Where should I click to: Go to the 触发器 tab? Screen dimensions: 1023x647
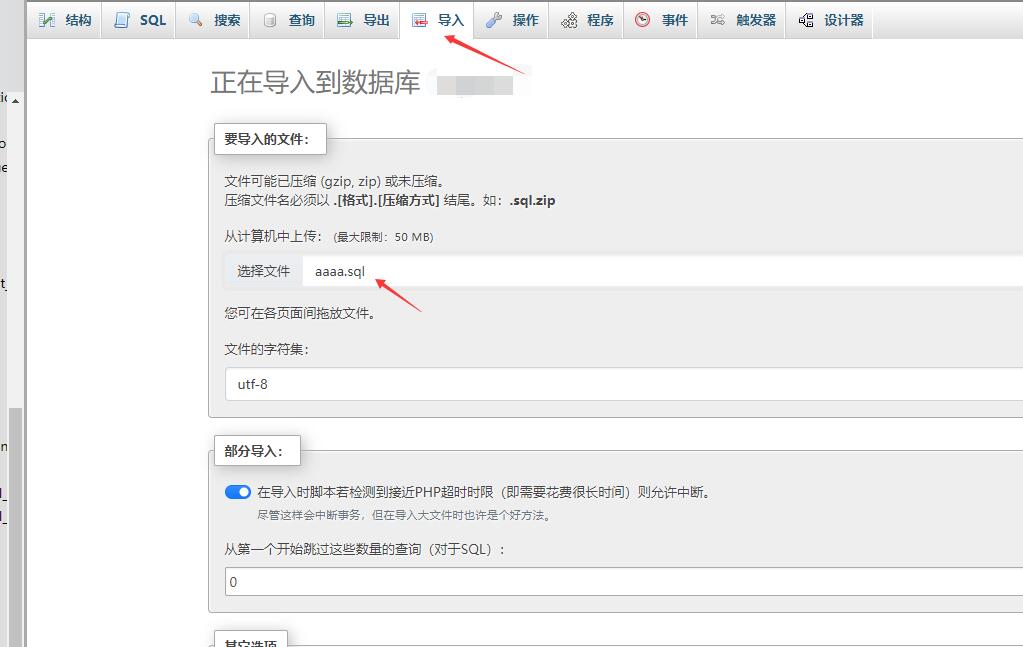(741, 20)
